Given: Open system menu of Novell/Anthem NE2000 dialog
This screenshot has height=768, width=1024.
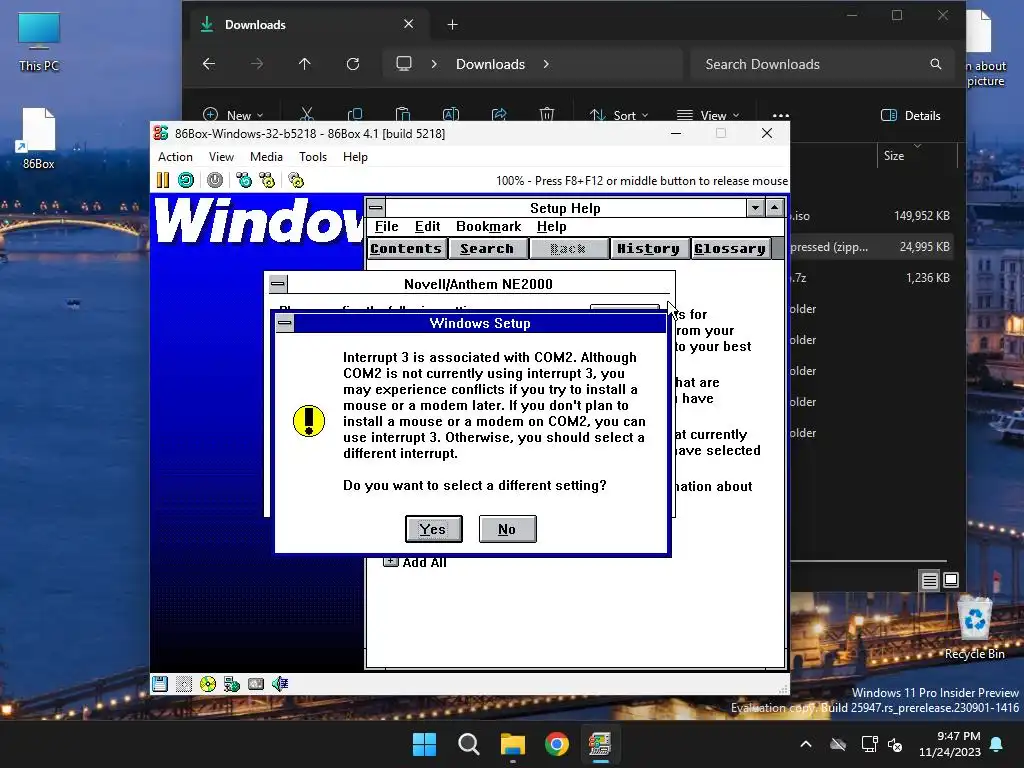Looking at the screenshot, I should pos(278,284).
